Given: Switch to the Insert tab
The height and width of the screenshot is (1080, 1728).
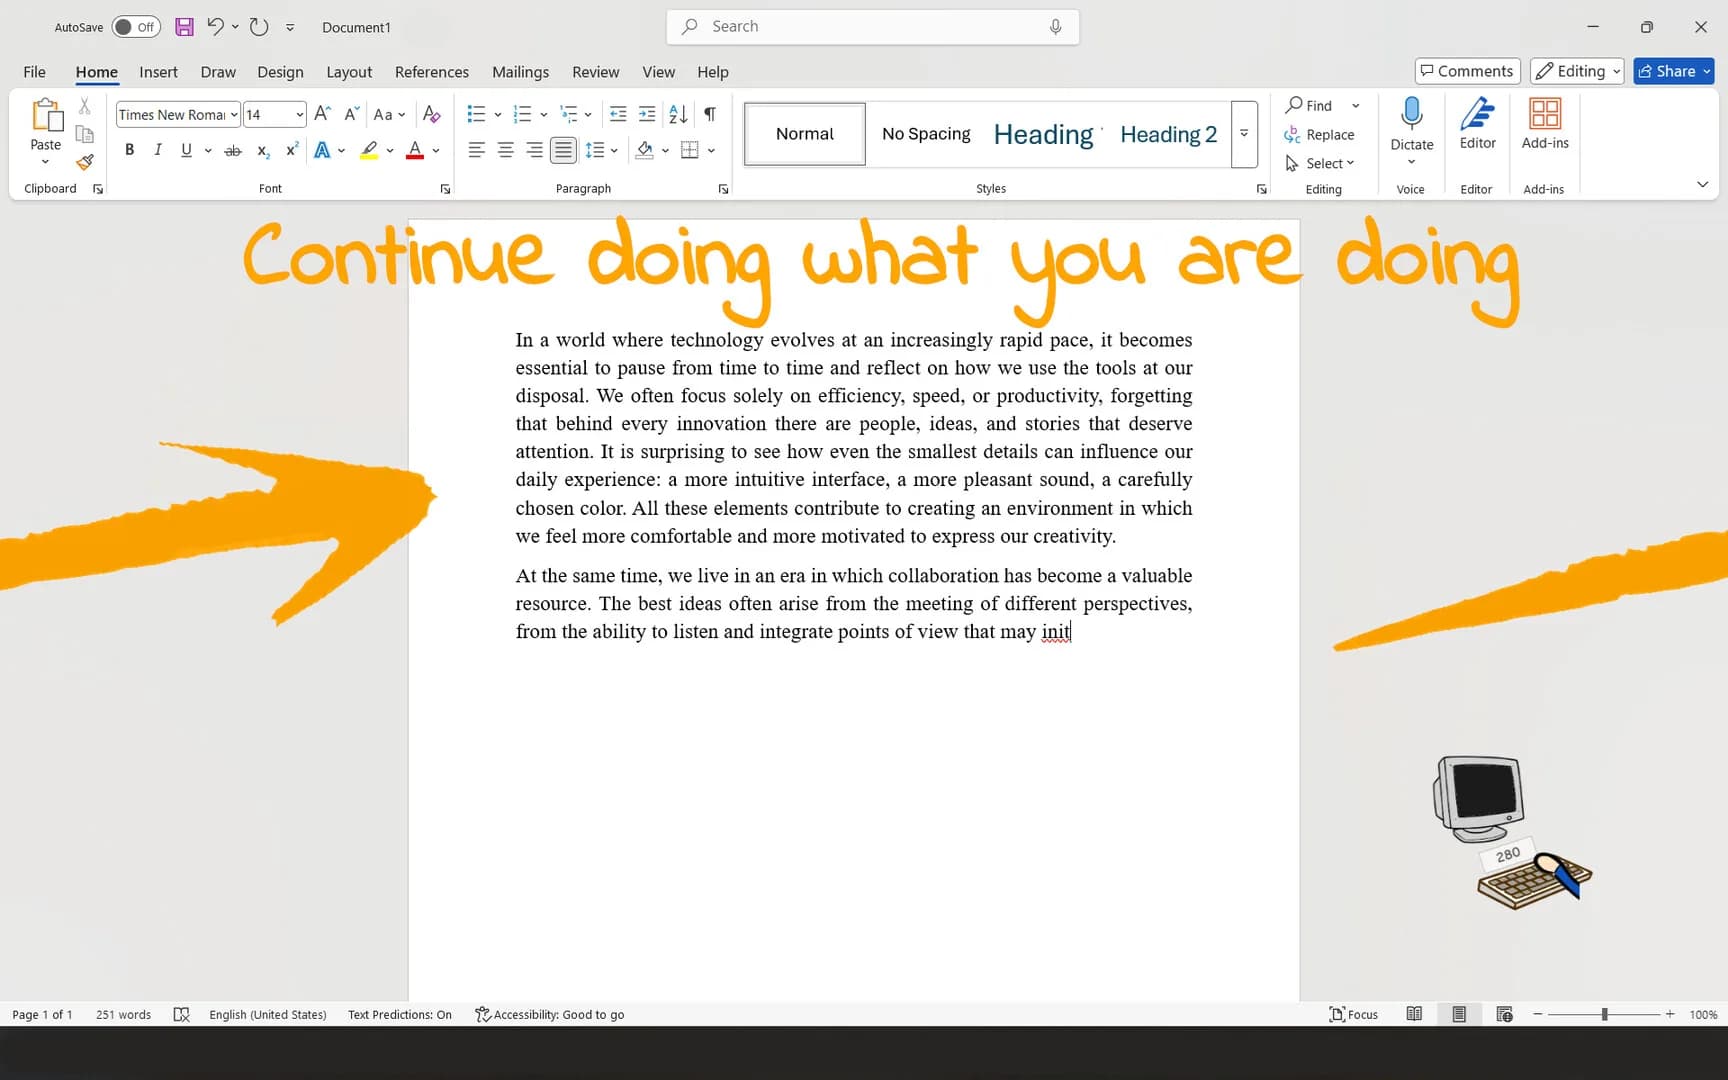Looking at the screenshot, I should pos(158,72).
